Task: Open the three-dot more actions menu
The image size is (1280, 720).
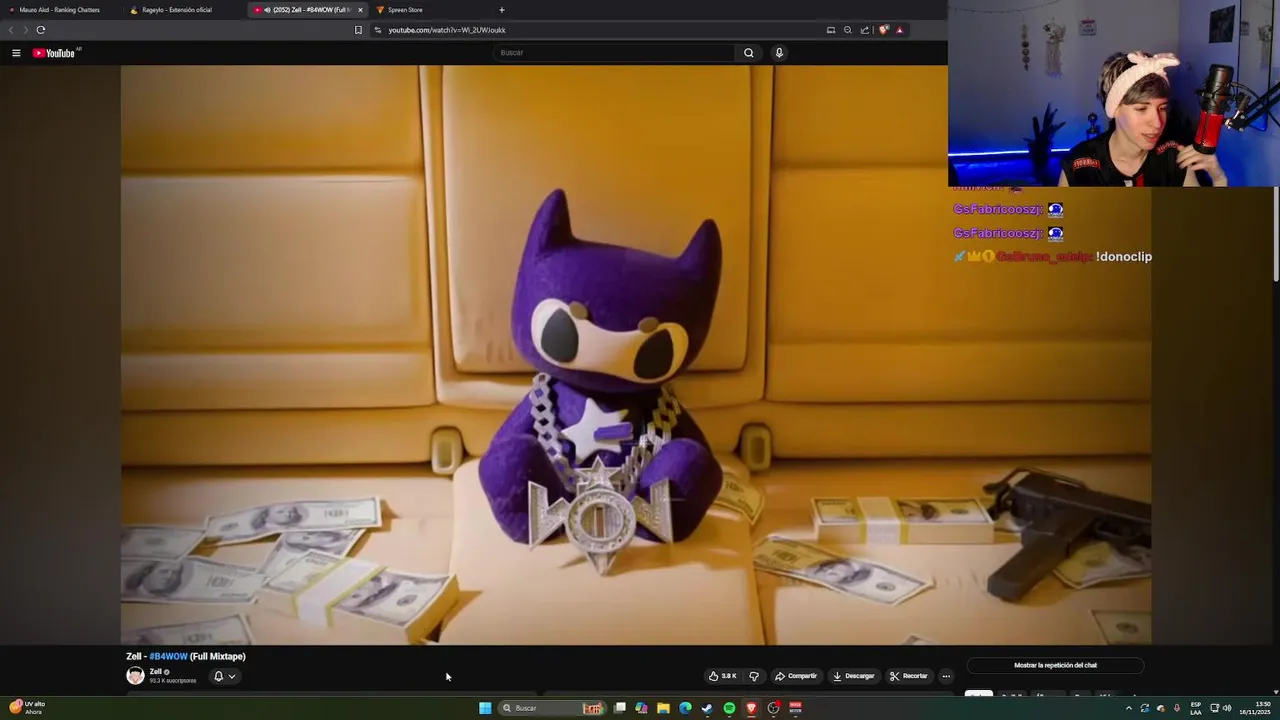Action: click(946, 676)
